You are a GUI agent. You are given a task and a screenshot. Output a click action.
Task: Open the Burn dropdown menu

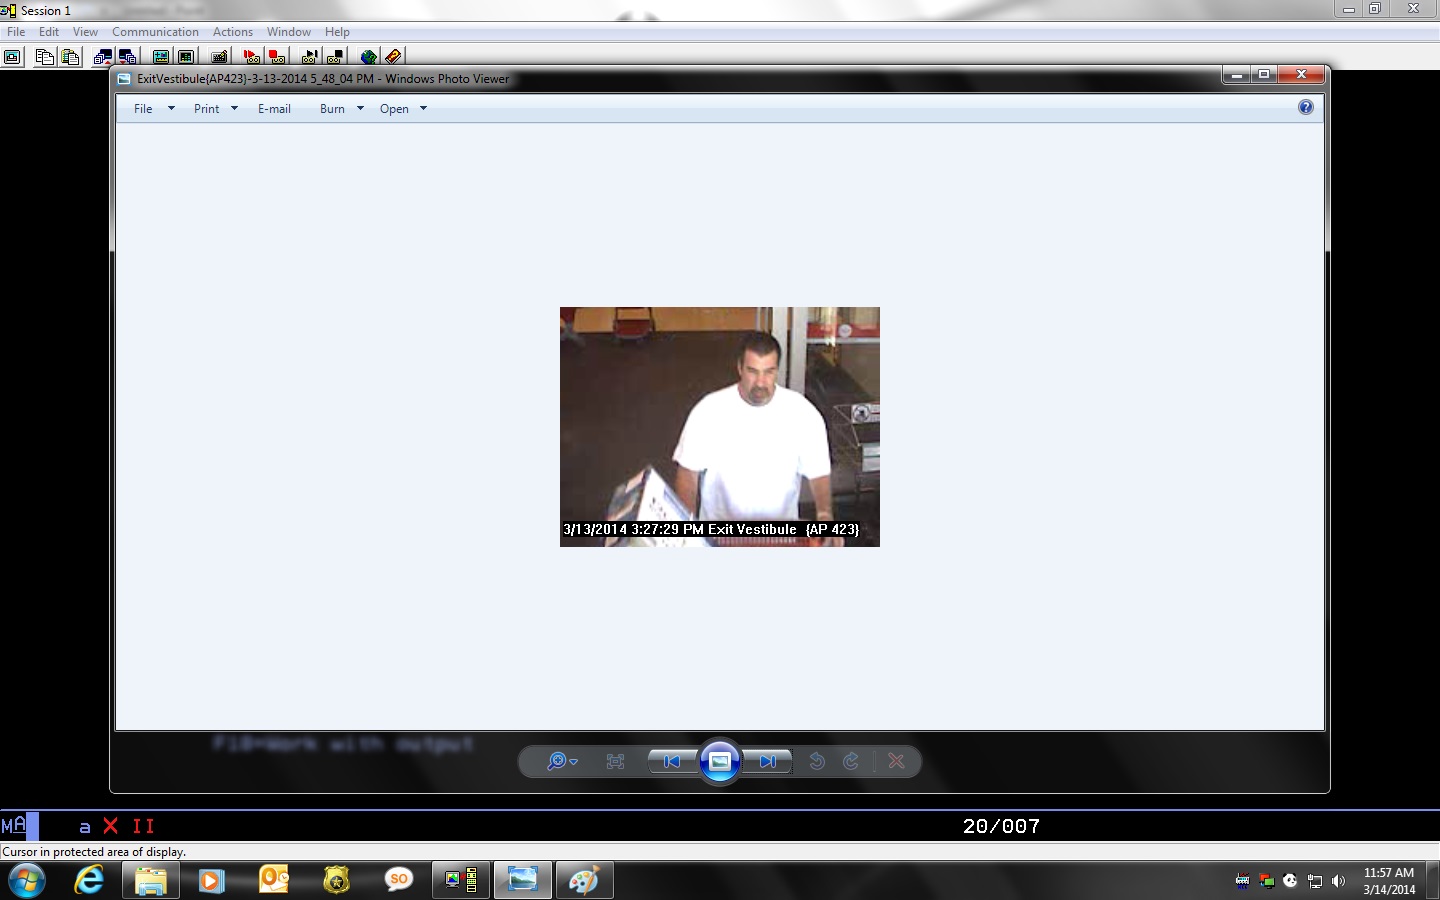(x=342, y=108)
